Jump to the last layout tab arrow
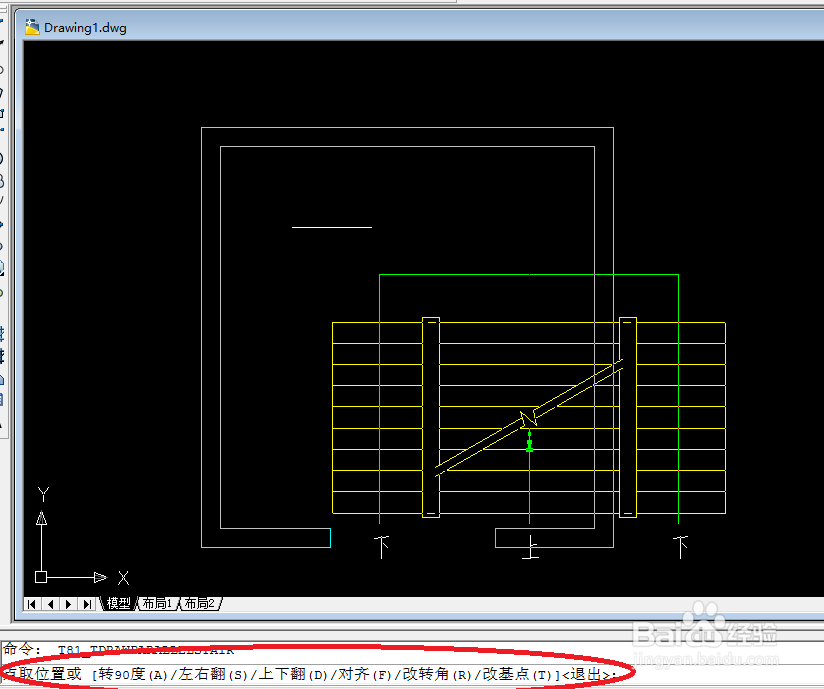The image size is (824, 689). pos(87,604)
